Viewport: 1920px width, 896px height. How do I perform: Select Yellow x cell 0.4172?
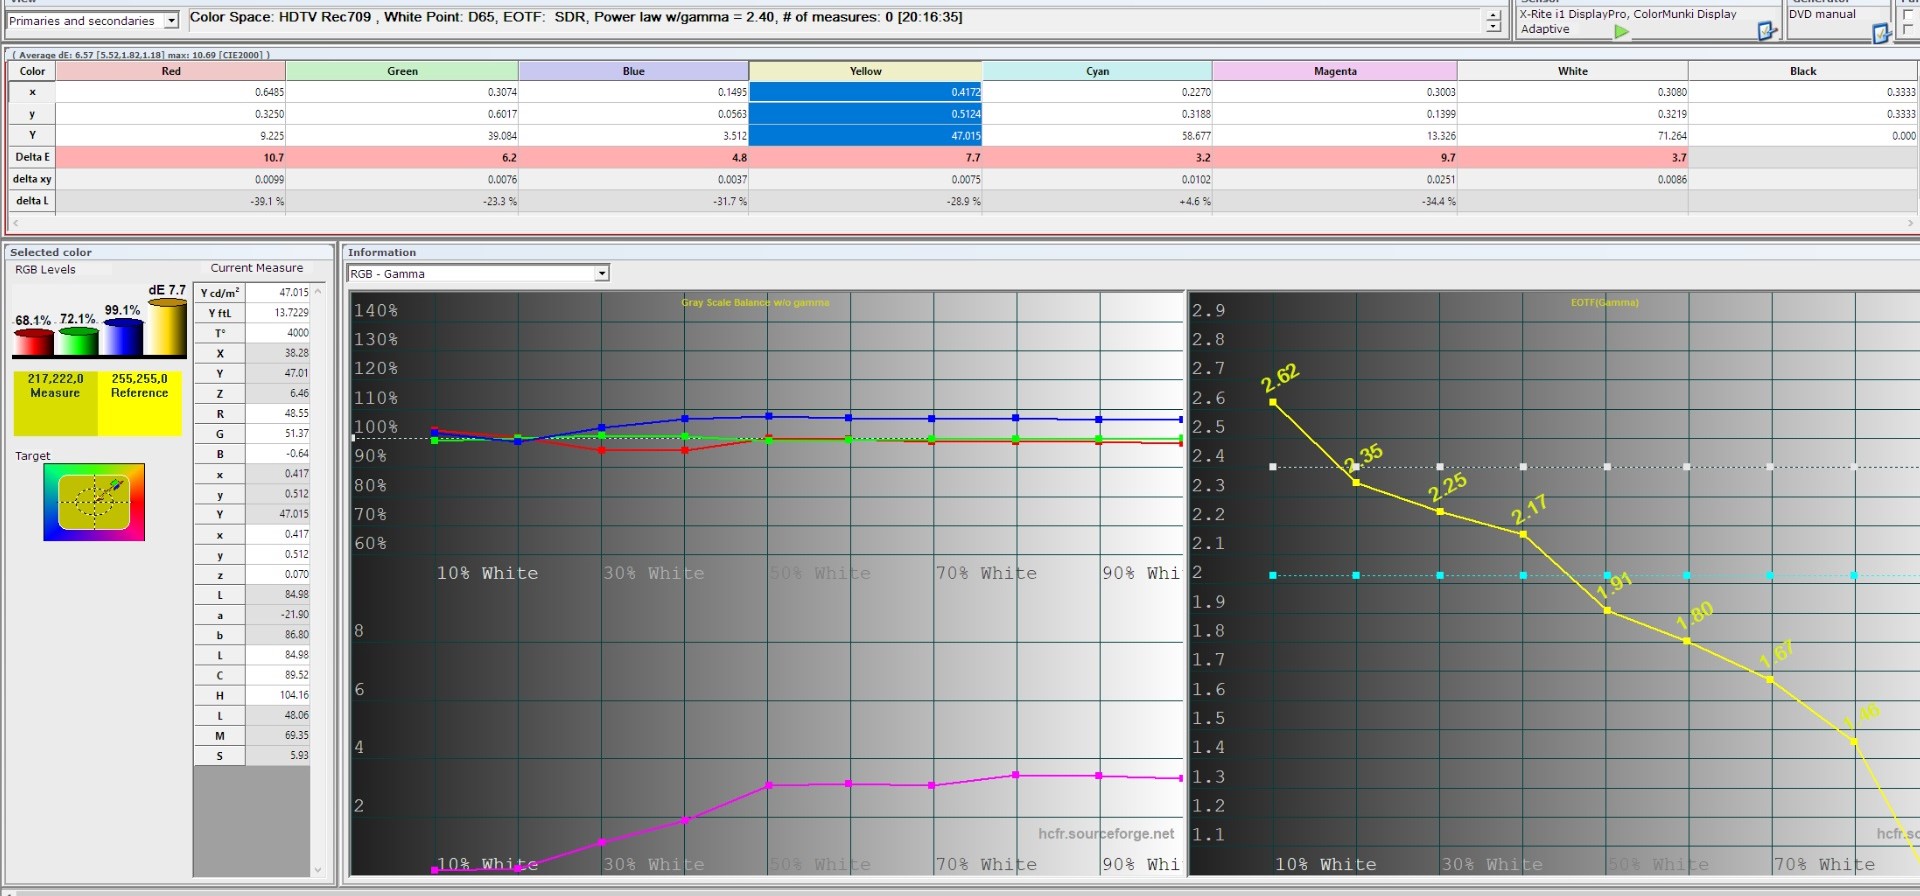tap(865, 92)
